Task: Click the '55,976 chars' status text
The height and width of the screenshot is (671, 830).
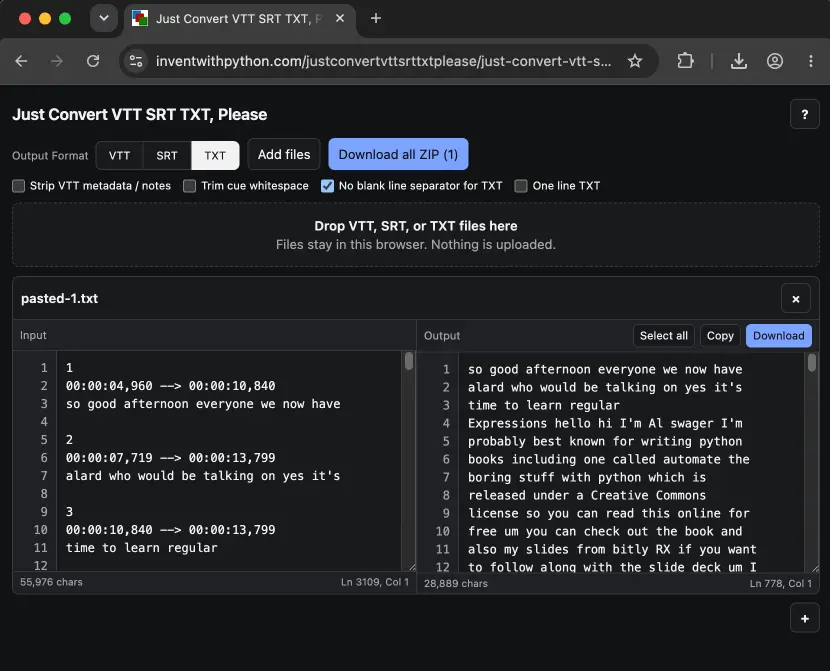Action: click(x=51, y=582)
